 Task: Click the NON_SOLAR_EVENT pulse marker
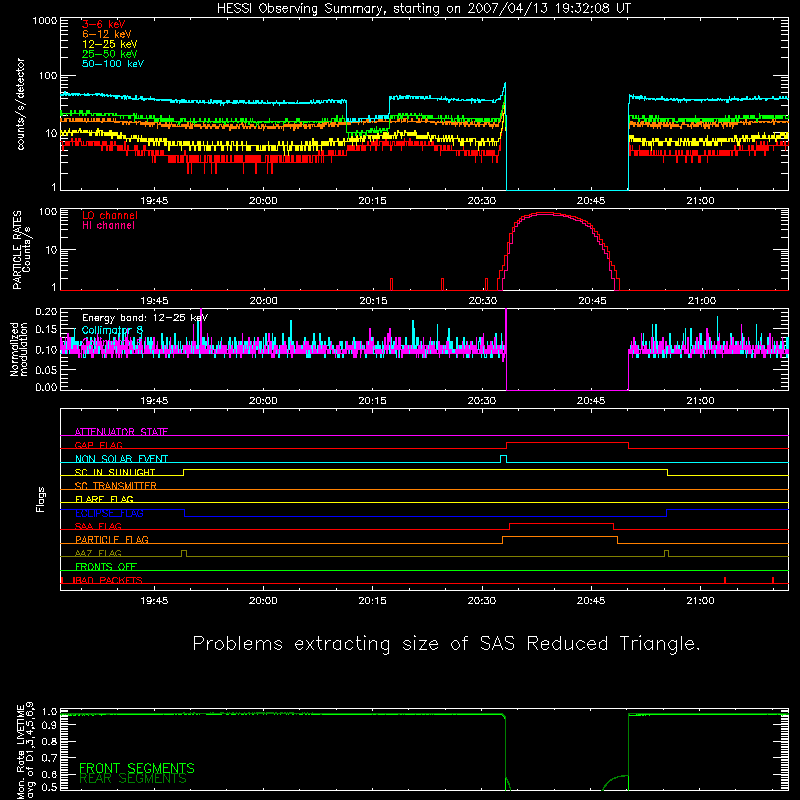point(503,458)
